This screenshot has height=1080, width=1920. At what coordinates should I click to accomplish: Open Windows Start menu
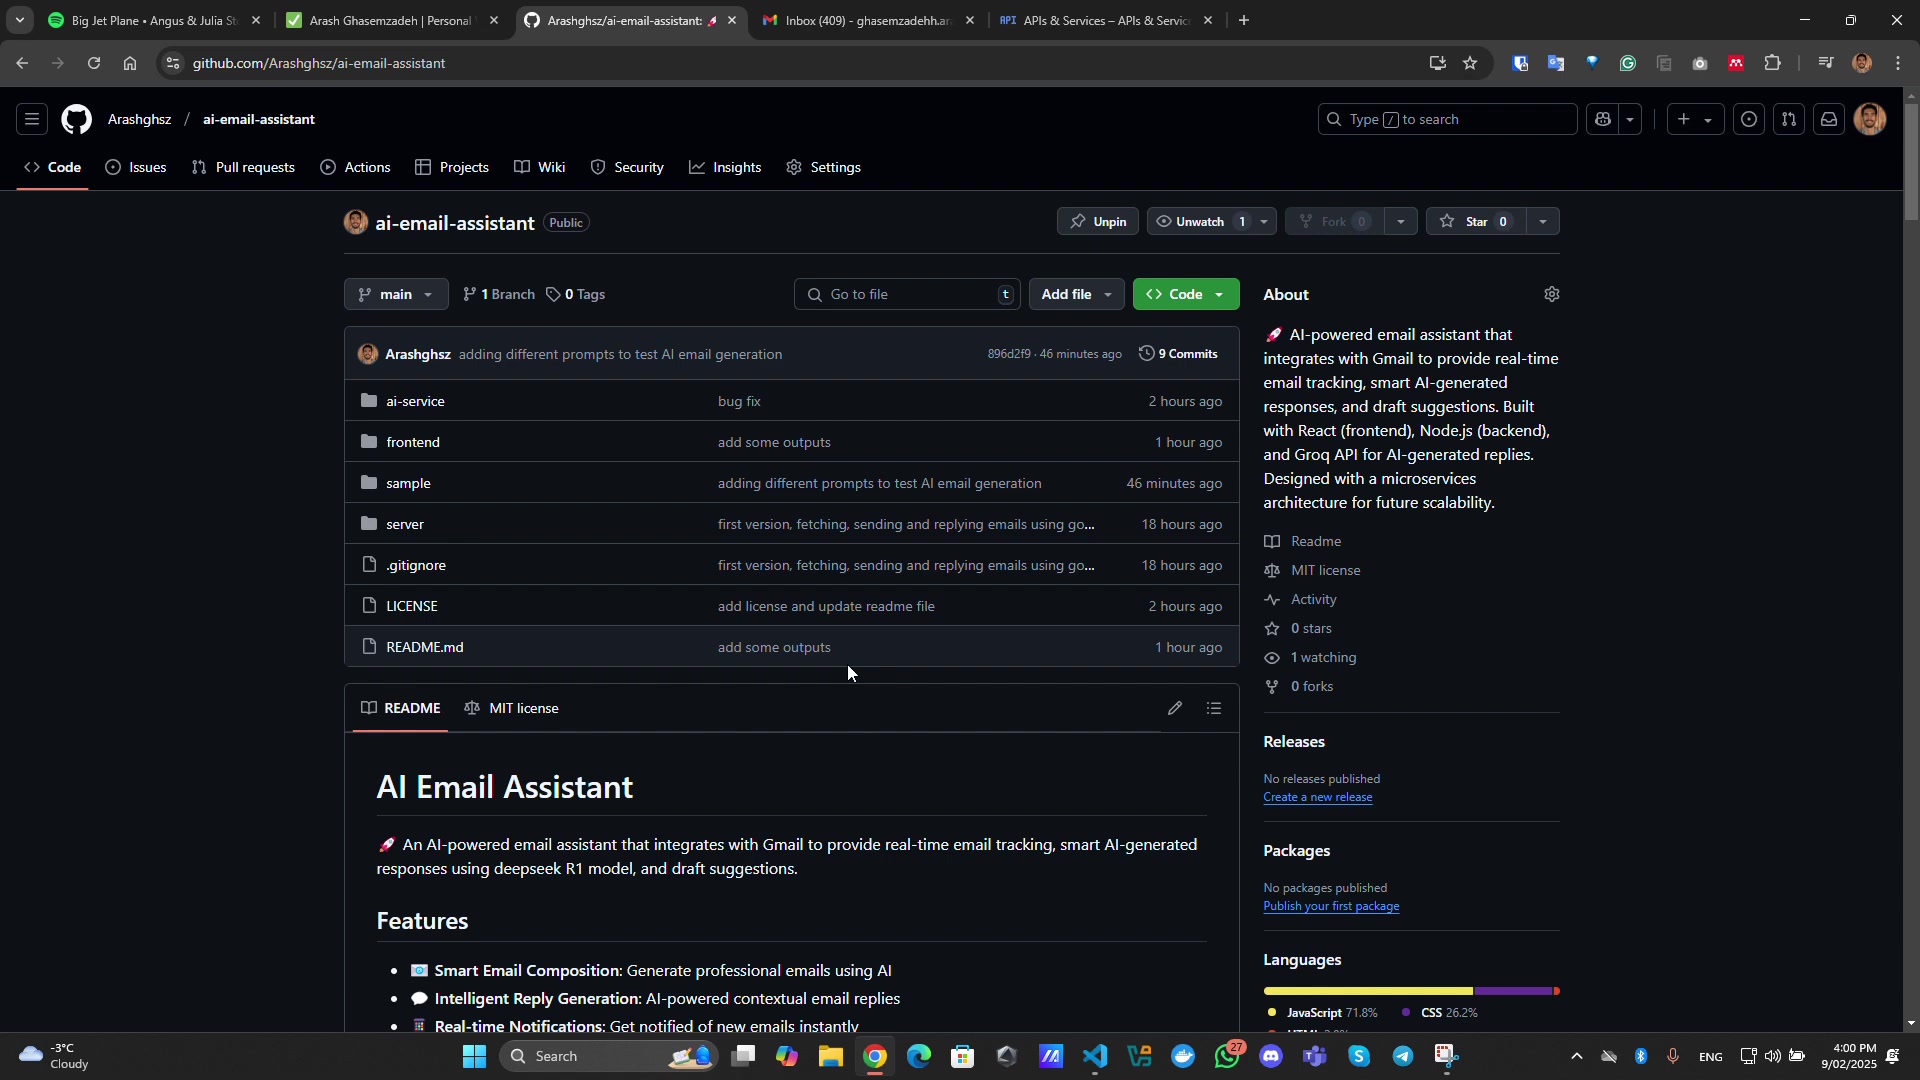(475, 1056)
